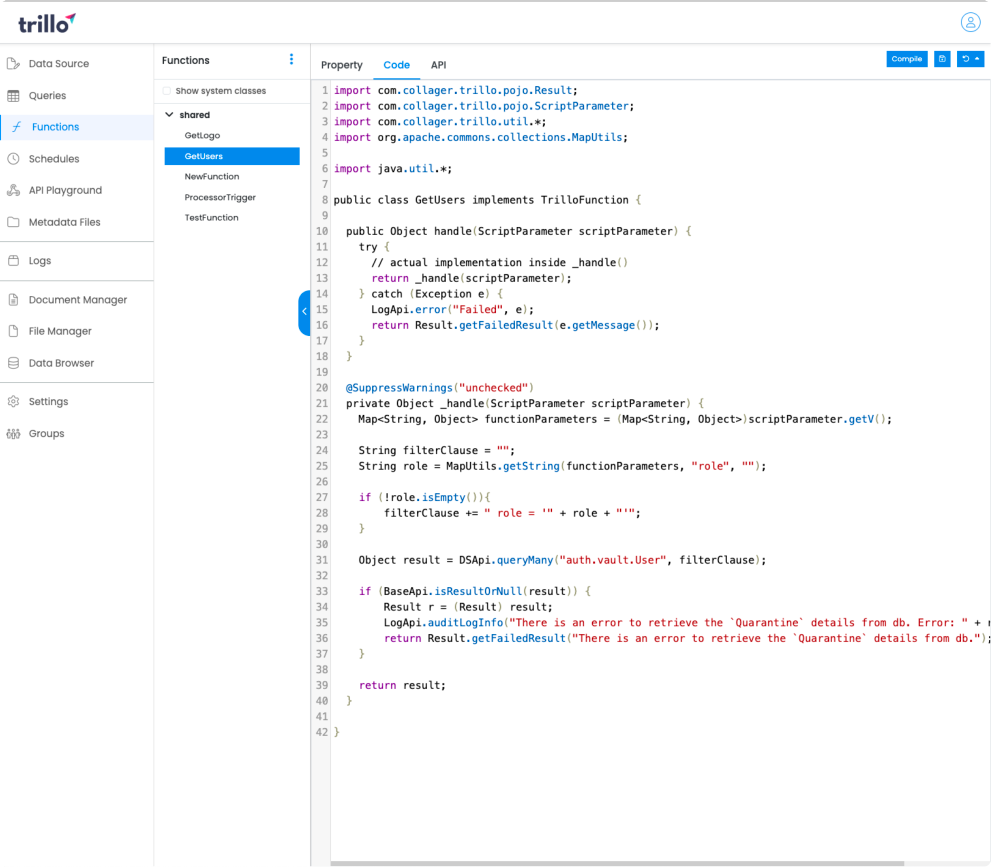
Task: Go to Queries in the sidebar
Action: [x=47, y=96]
